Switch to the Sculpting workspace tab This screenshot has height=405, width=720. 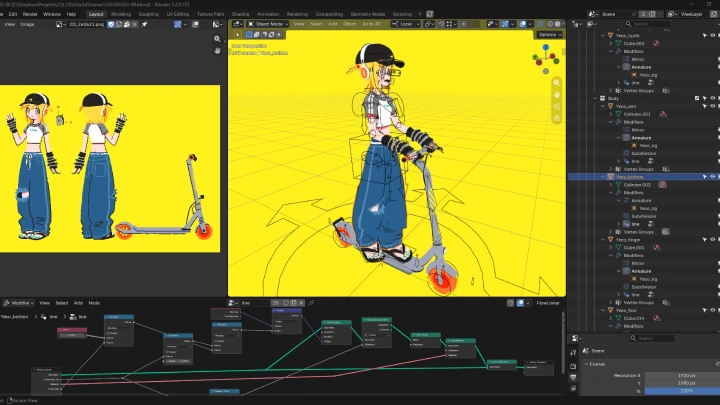(149, 14)
